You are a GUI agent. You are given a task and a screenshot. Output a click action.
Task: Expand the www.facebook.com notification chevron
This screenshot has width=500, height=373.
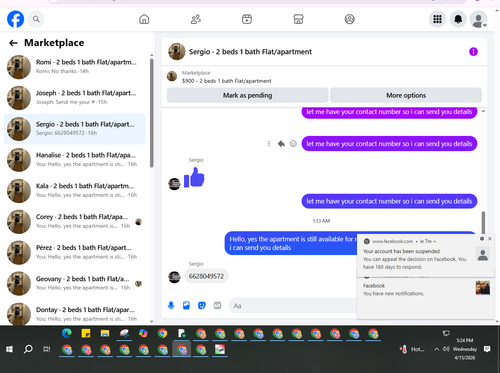point(435,241)
